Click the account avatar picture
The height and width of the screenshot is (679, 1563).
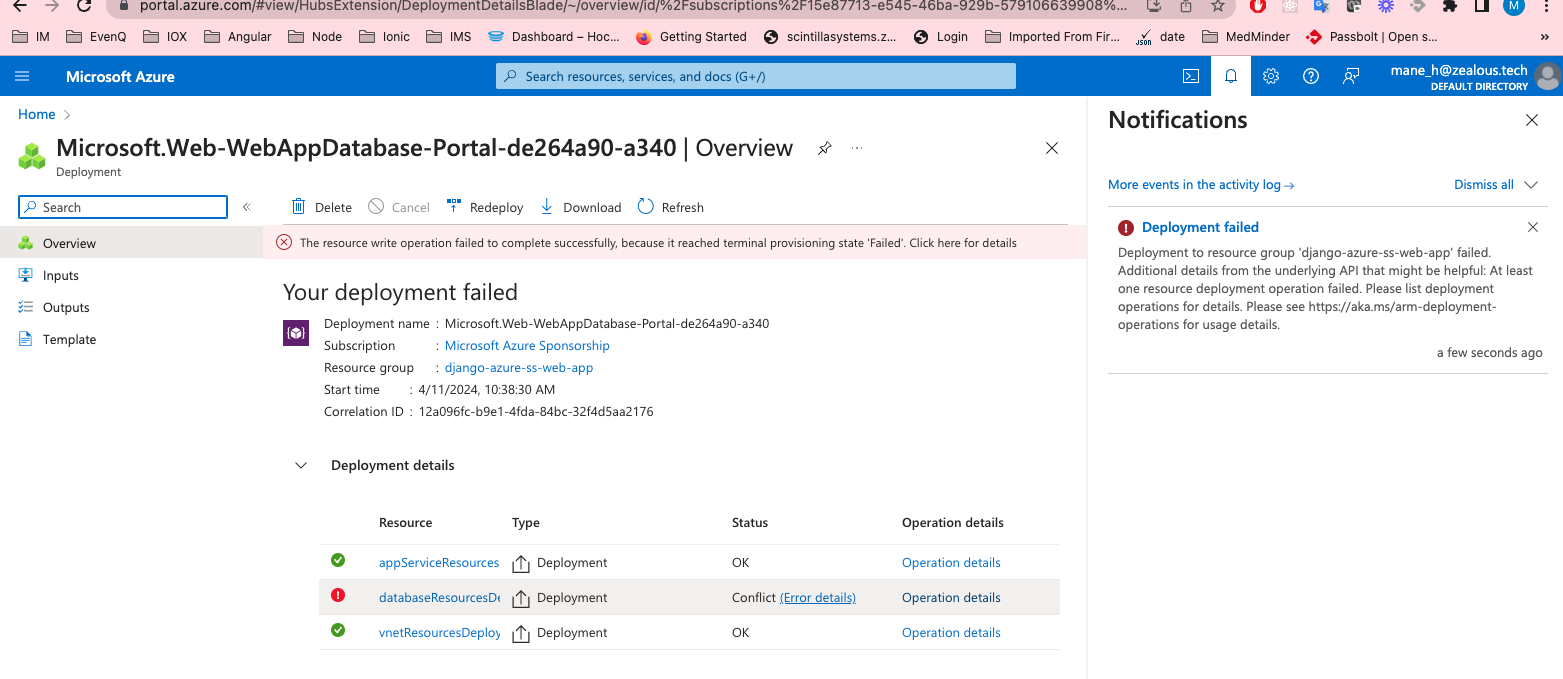[1548, 76]
